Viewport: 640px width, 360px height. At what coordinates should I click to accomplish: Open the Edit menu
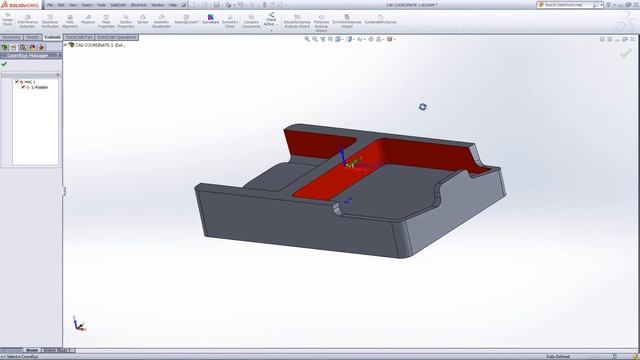click(61, 5)
